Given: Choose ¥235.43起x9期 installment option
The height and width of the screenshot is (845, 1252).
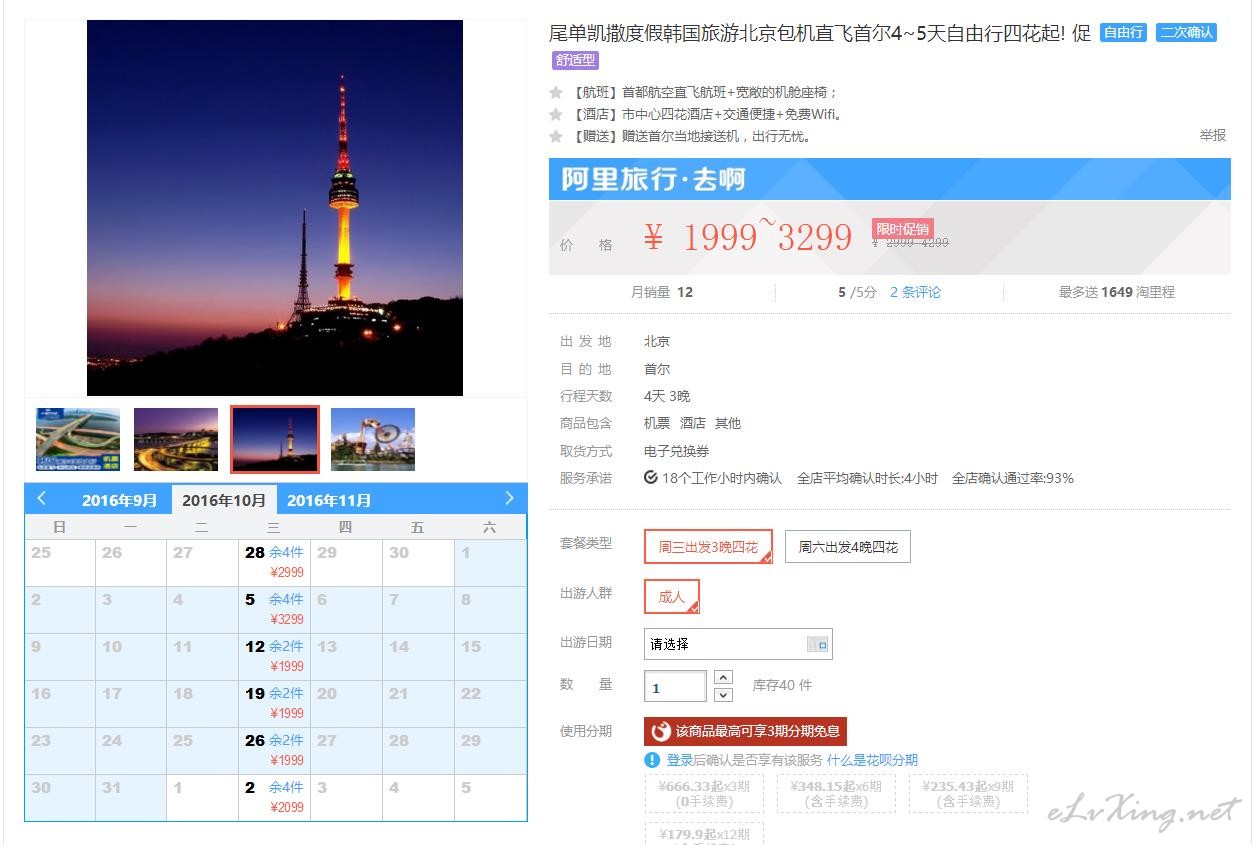Looking at the screenshot, I should click(968, 794).
